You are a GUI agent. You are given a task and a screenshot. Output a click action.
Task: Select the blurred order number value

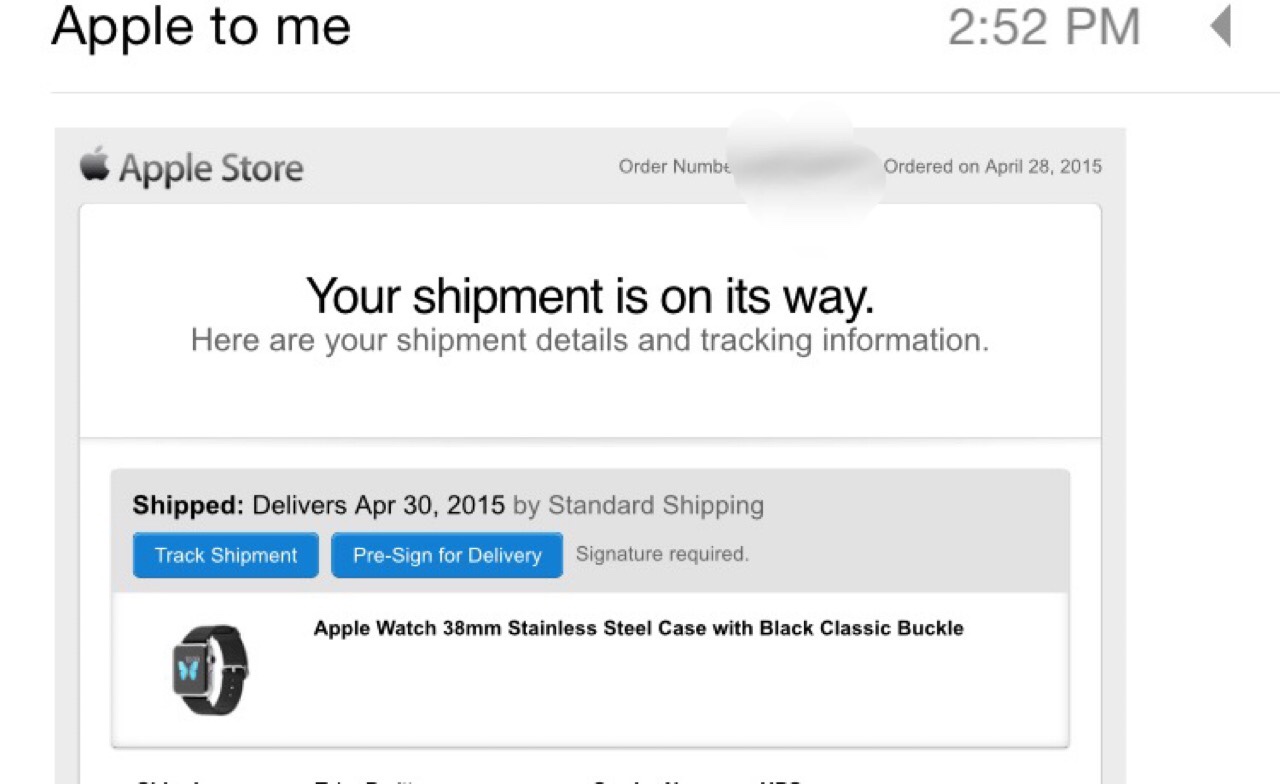click(x=806, y=167)
